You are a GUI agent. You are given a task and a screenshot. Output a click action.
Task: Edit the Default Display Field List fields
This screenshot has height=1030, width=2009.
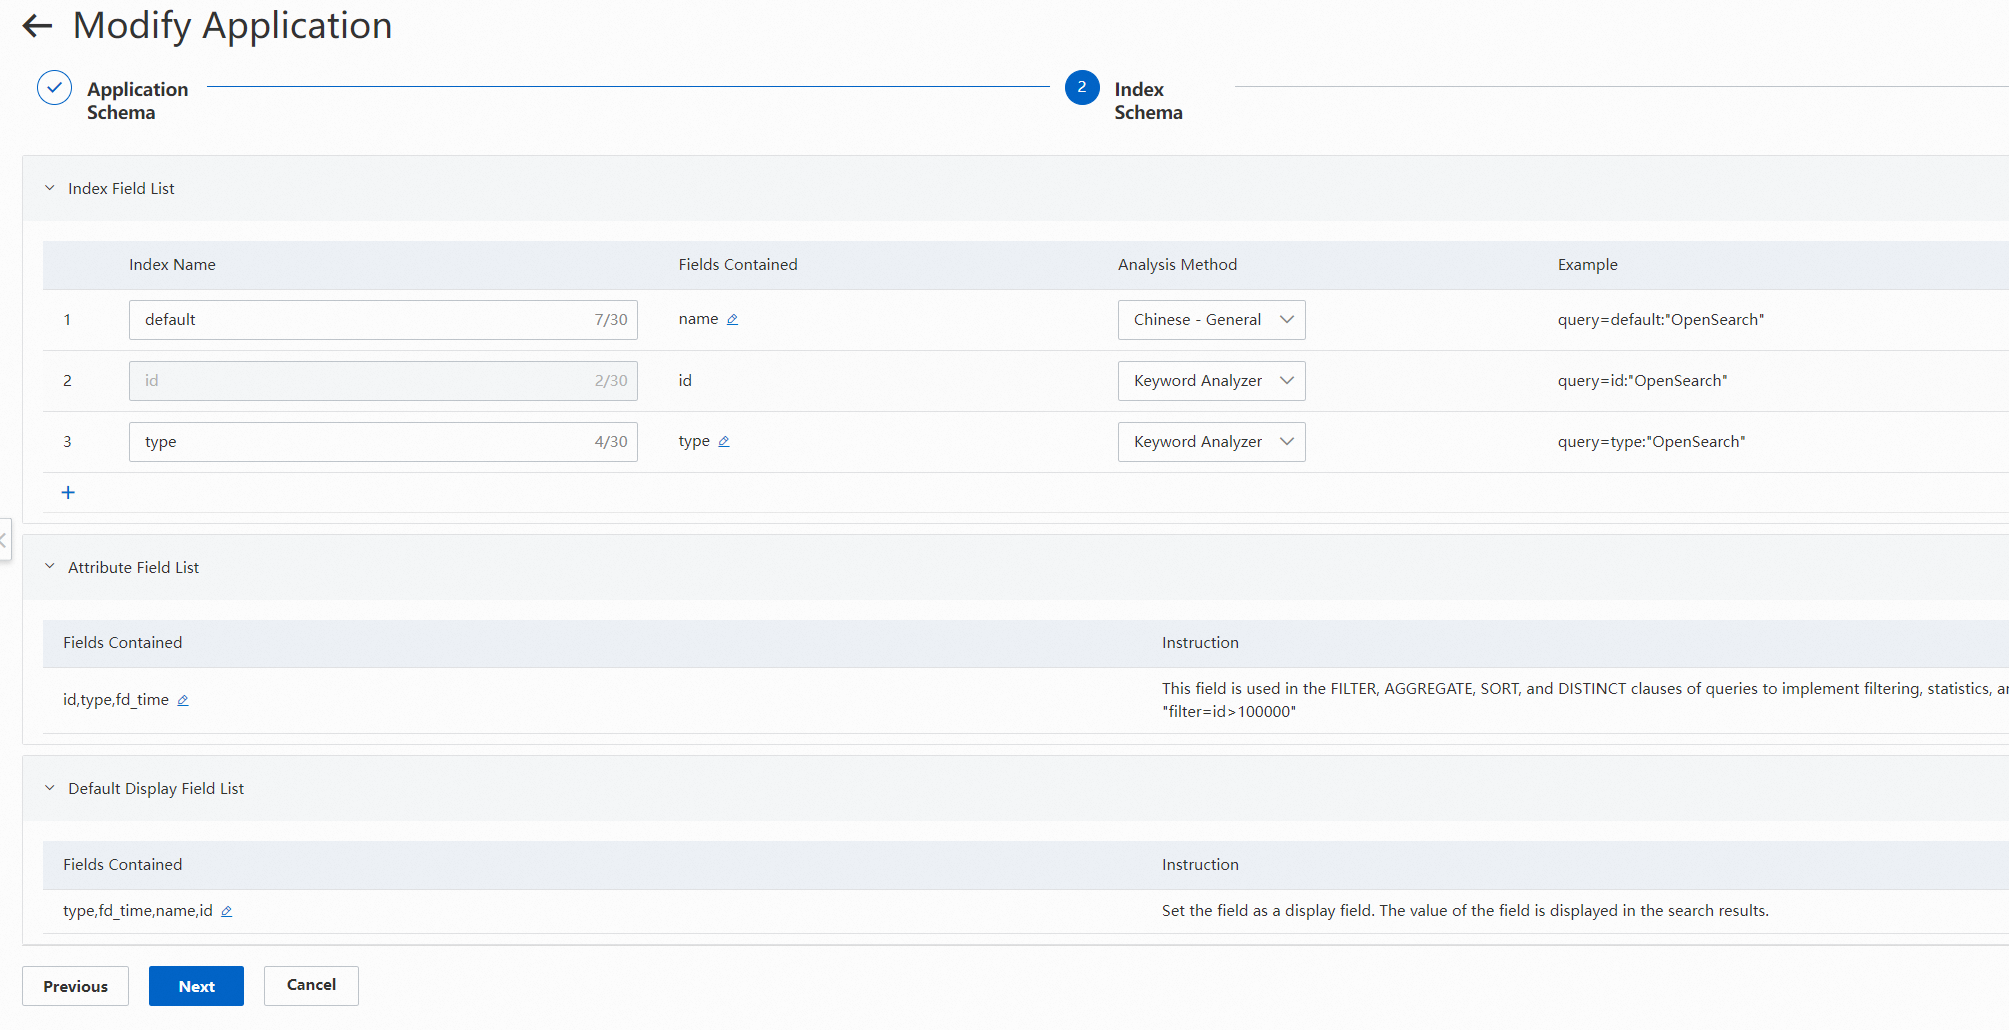coord(227,912)
